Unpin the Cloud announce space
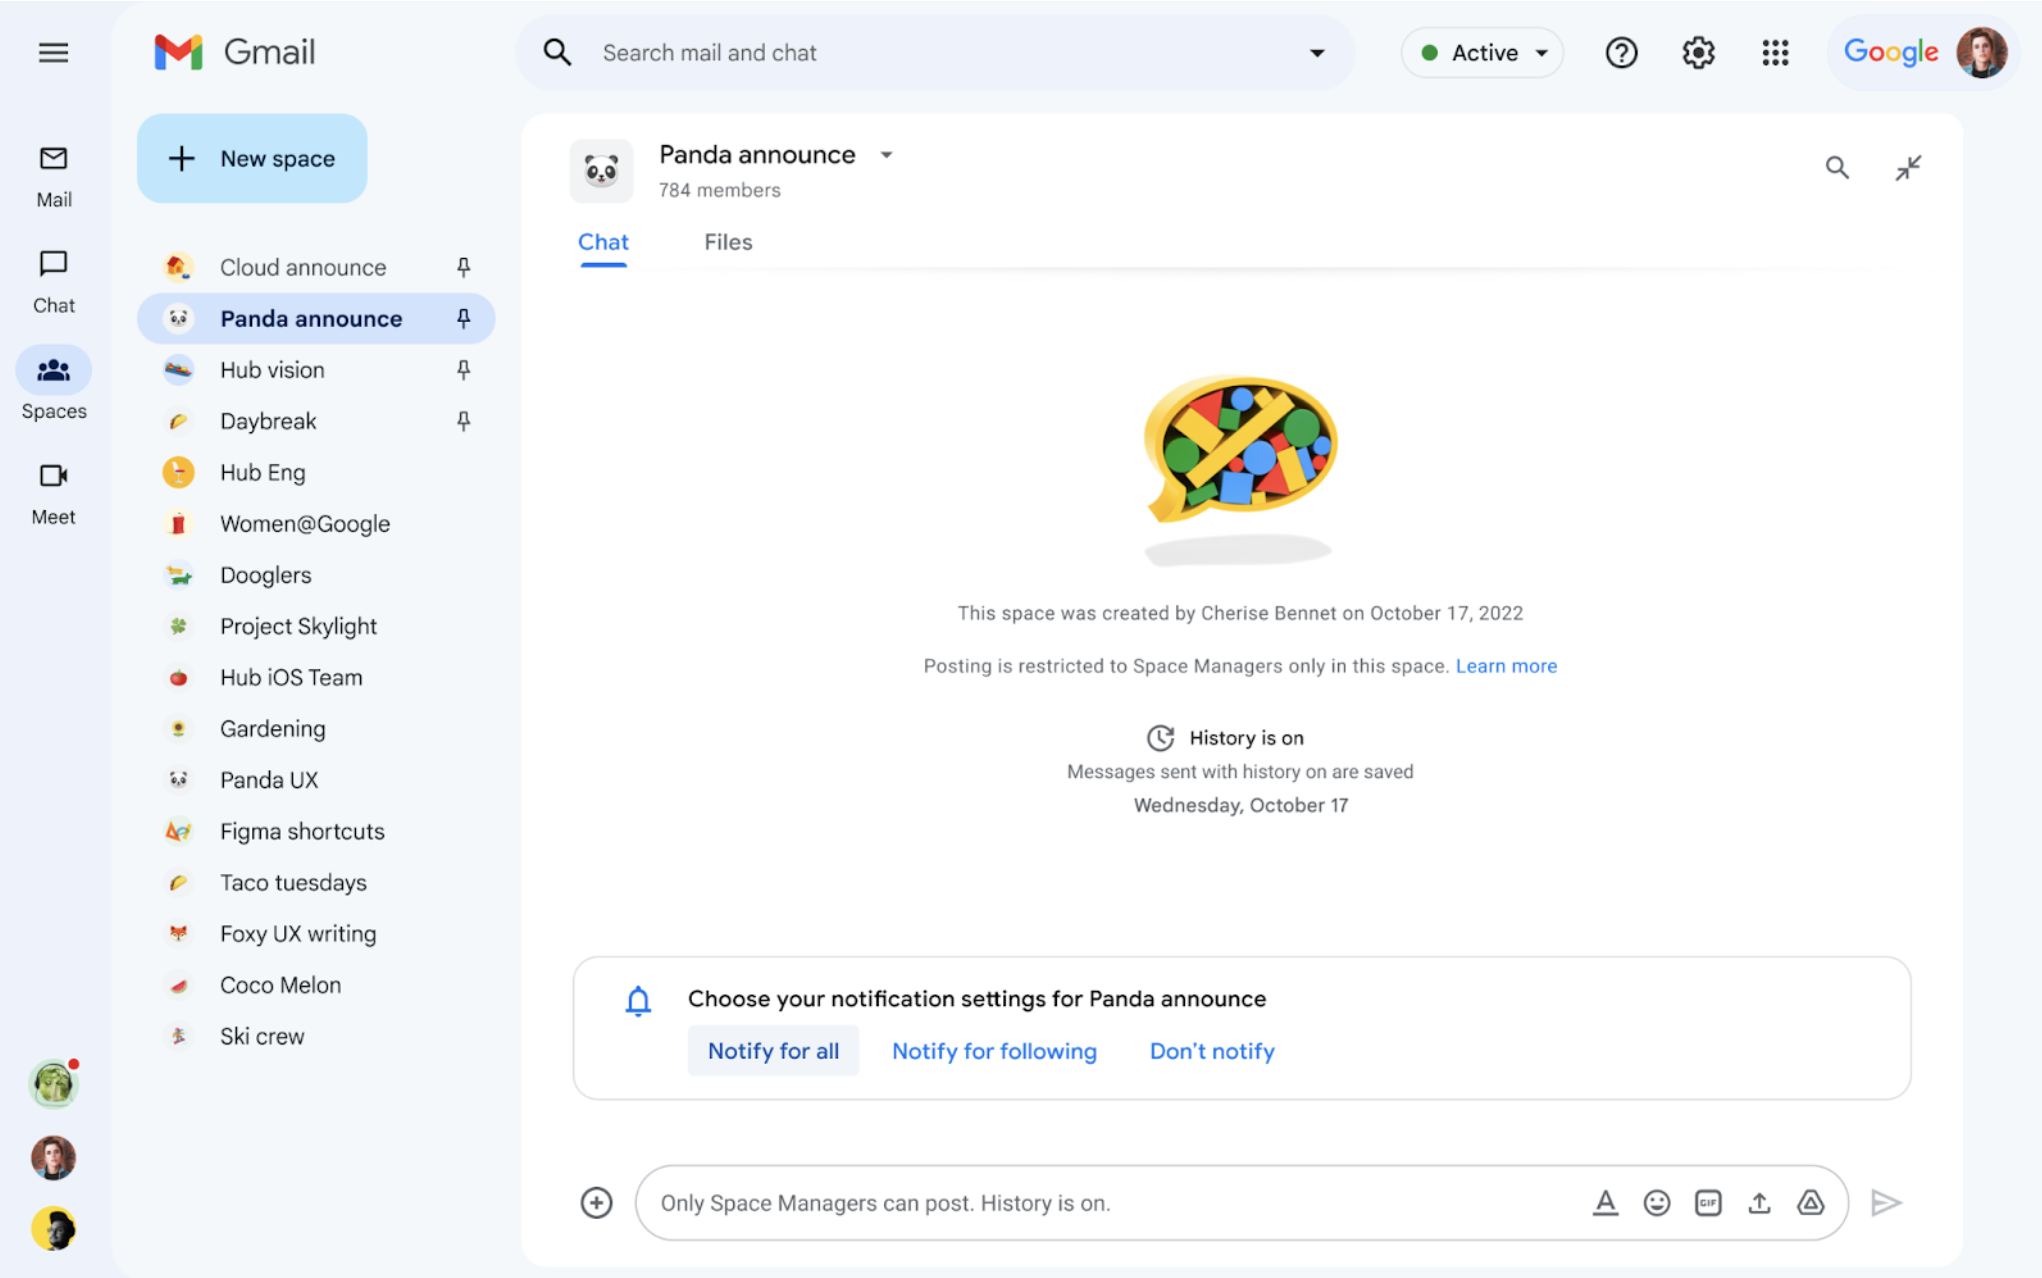 pyautogui.click(x=463, y=267)
